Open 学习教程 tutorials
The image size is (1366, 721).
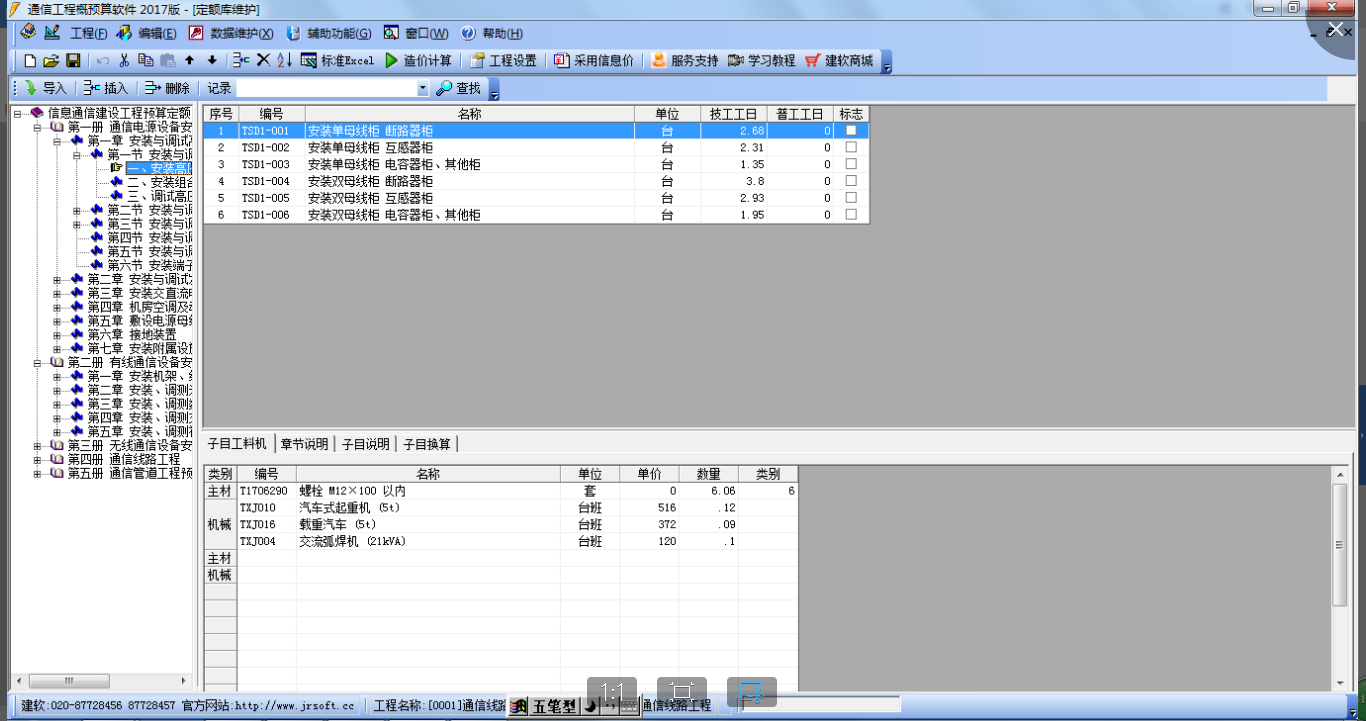[762, 61]
